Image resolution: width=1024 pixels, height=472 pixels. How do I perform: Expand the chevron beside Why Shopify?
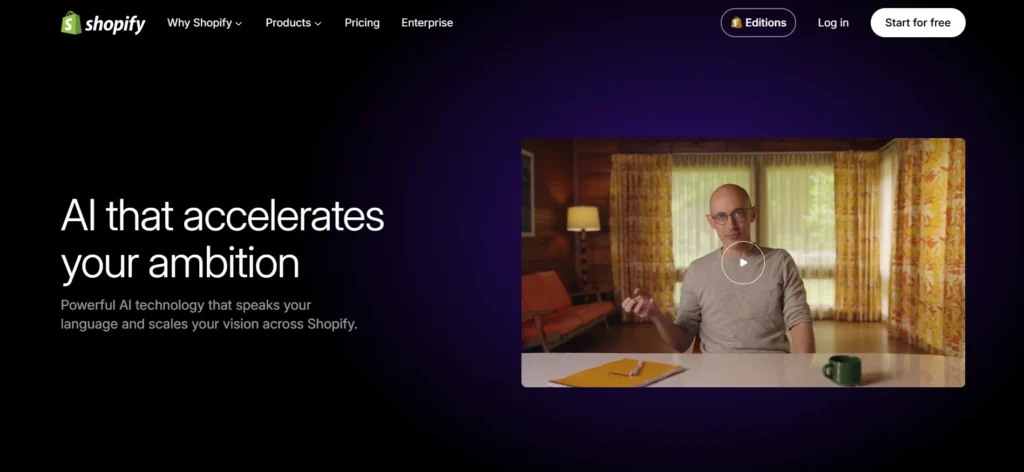tap(238, 24)
